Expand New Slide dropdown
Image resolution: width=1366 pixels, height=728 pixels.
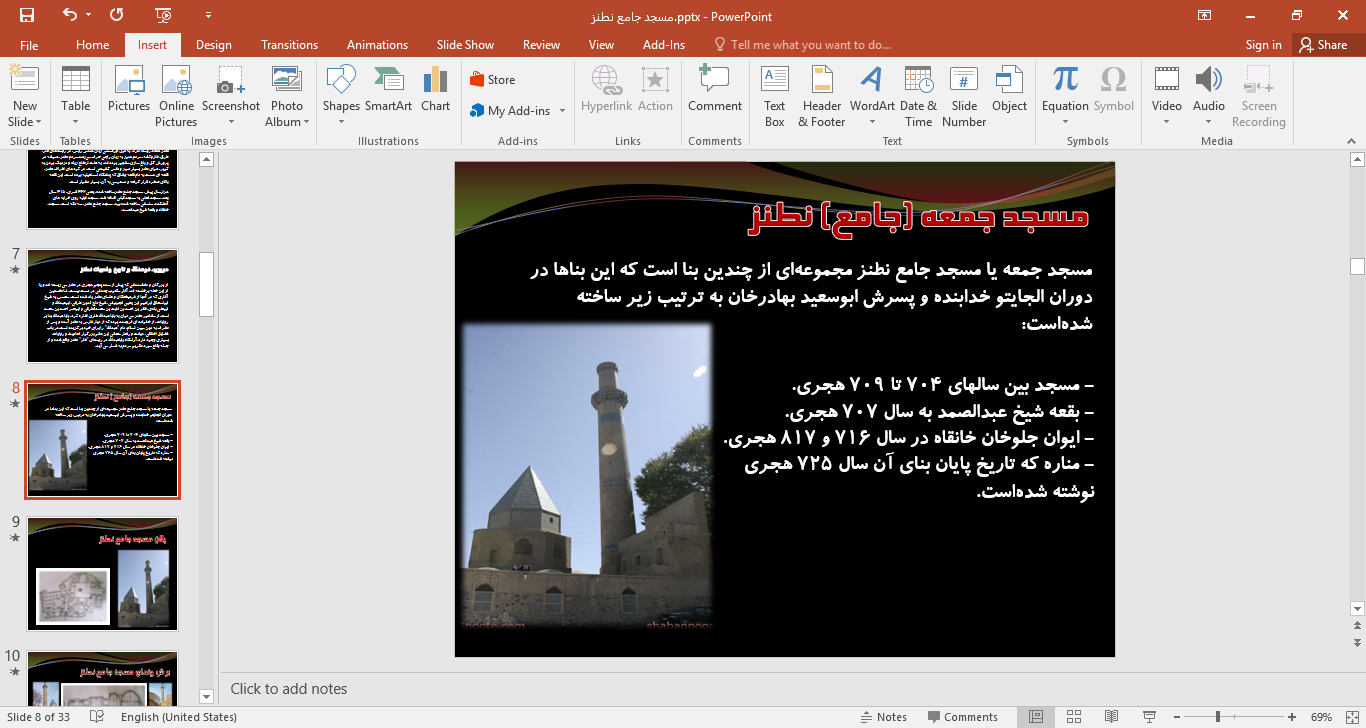(x=24, y=122)
